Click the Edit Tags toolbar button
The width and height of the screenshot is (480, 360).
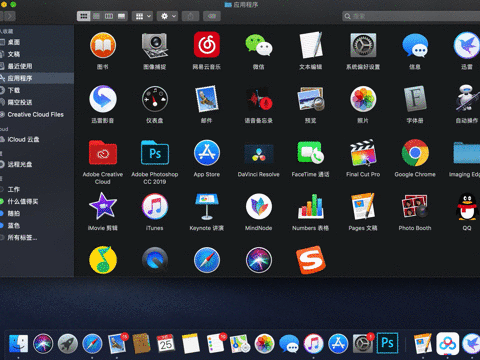pos(212,16)
